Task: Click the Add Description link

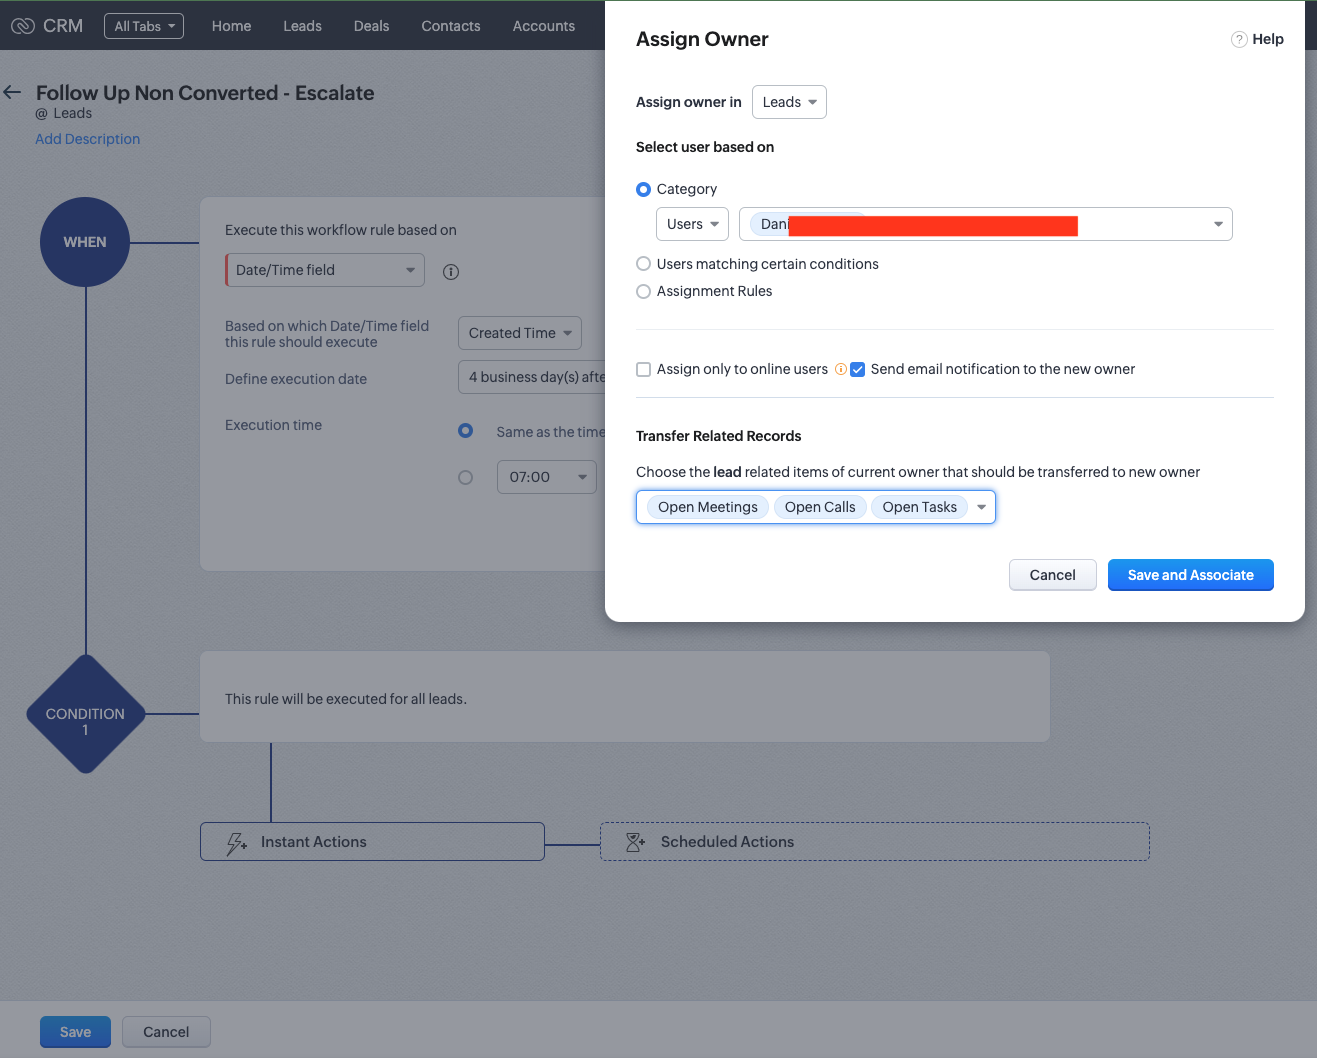Action: (x=88, y=139)
